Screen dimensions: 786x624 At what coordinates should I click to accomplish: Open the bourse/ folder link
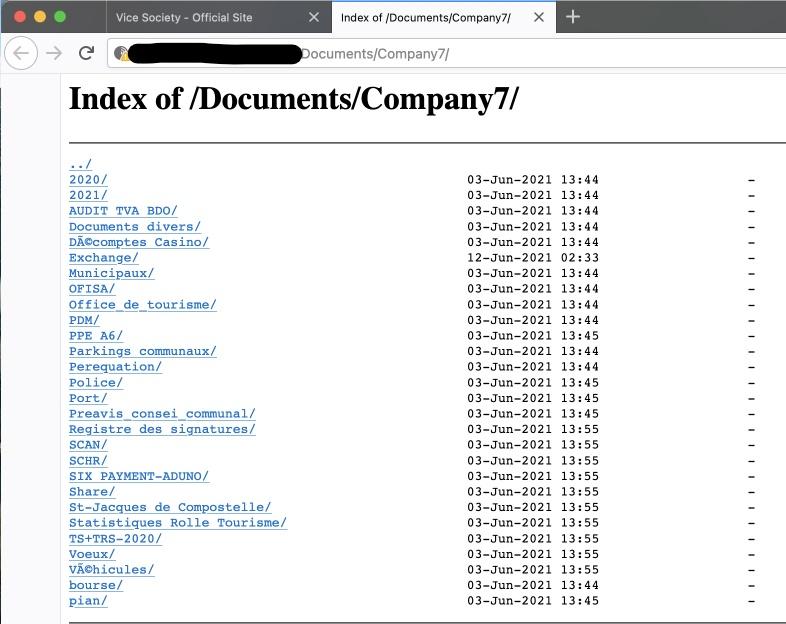coord(96,585)
